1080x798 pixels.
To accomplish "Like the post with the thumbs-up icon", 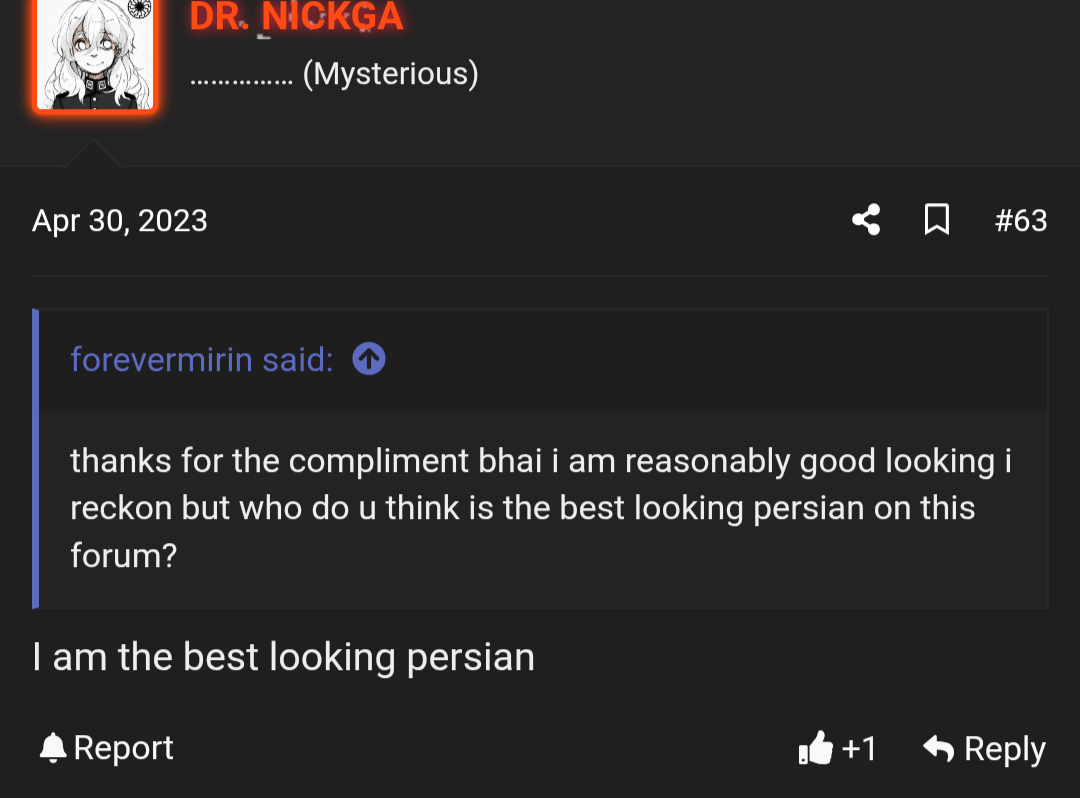I will pos(816,748).
